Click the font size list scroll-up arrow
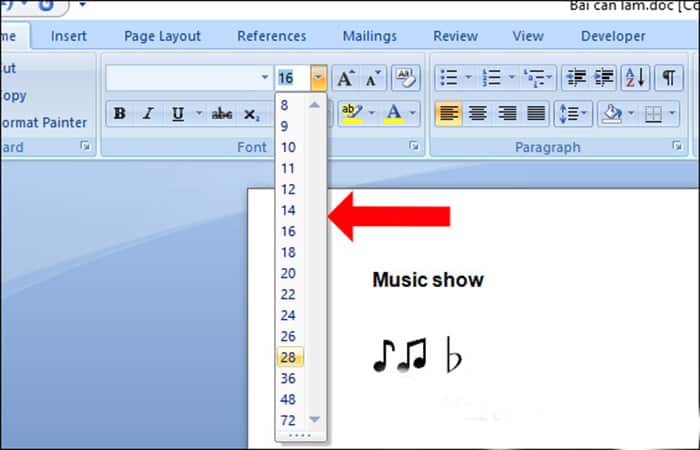The width and height of the screenshot is (700, 450). 315,105
